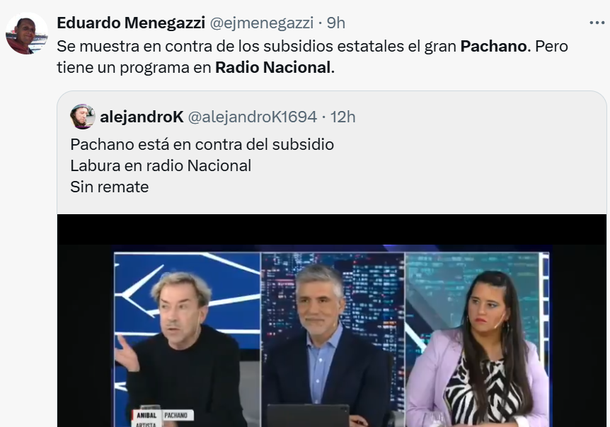Screen dimensions: 610x427
Task: Click the bold 'Radio Nacional' text
Action: (275, 67)
